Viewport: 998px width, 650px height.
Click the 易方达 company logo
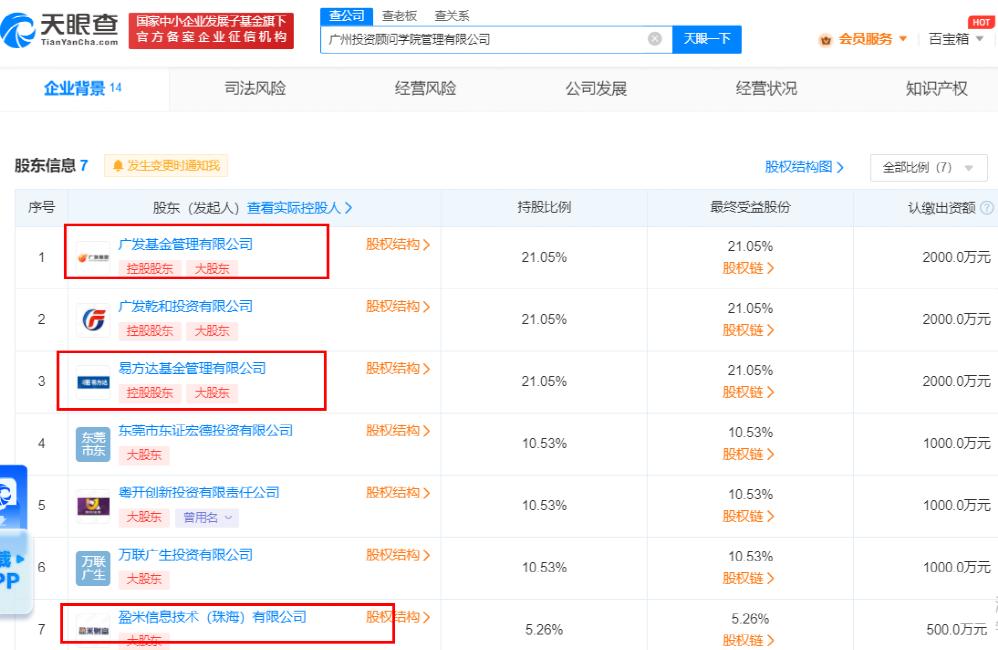pos(93,382)
